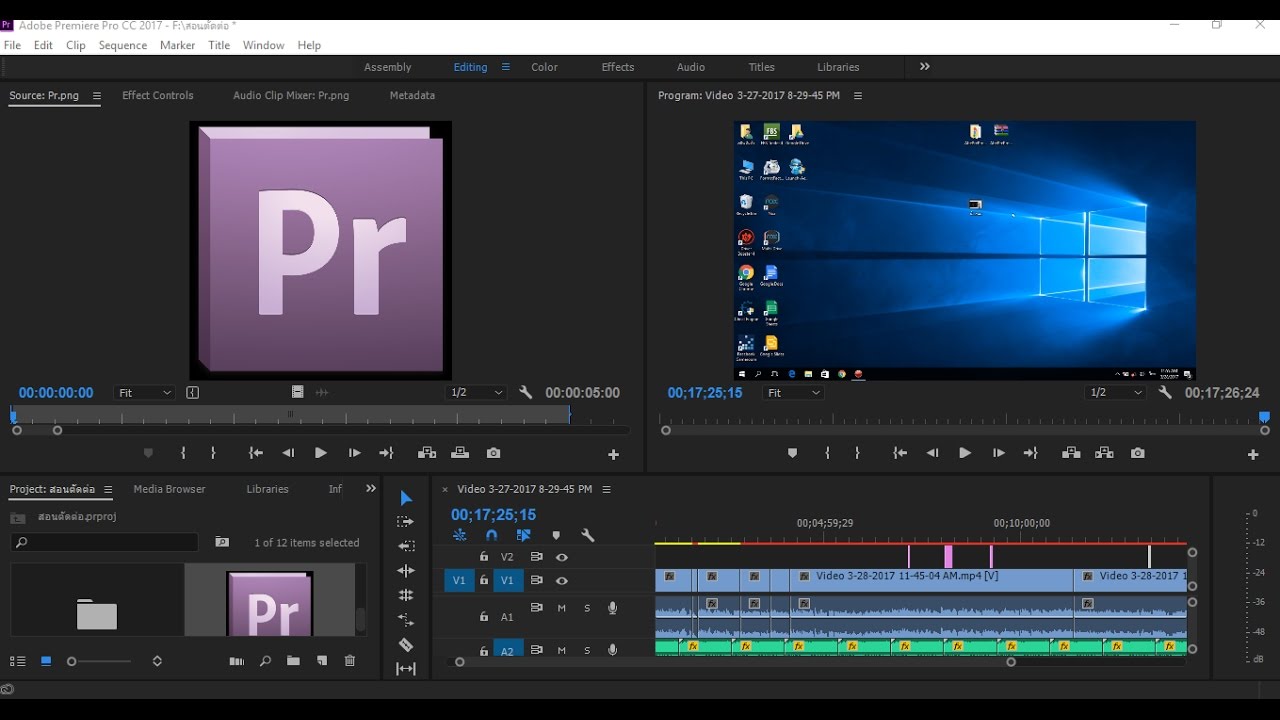
Task: Toggle Linked Selection in timeline
Action: click(524, 536)
